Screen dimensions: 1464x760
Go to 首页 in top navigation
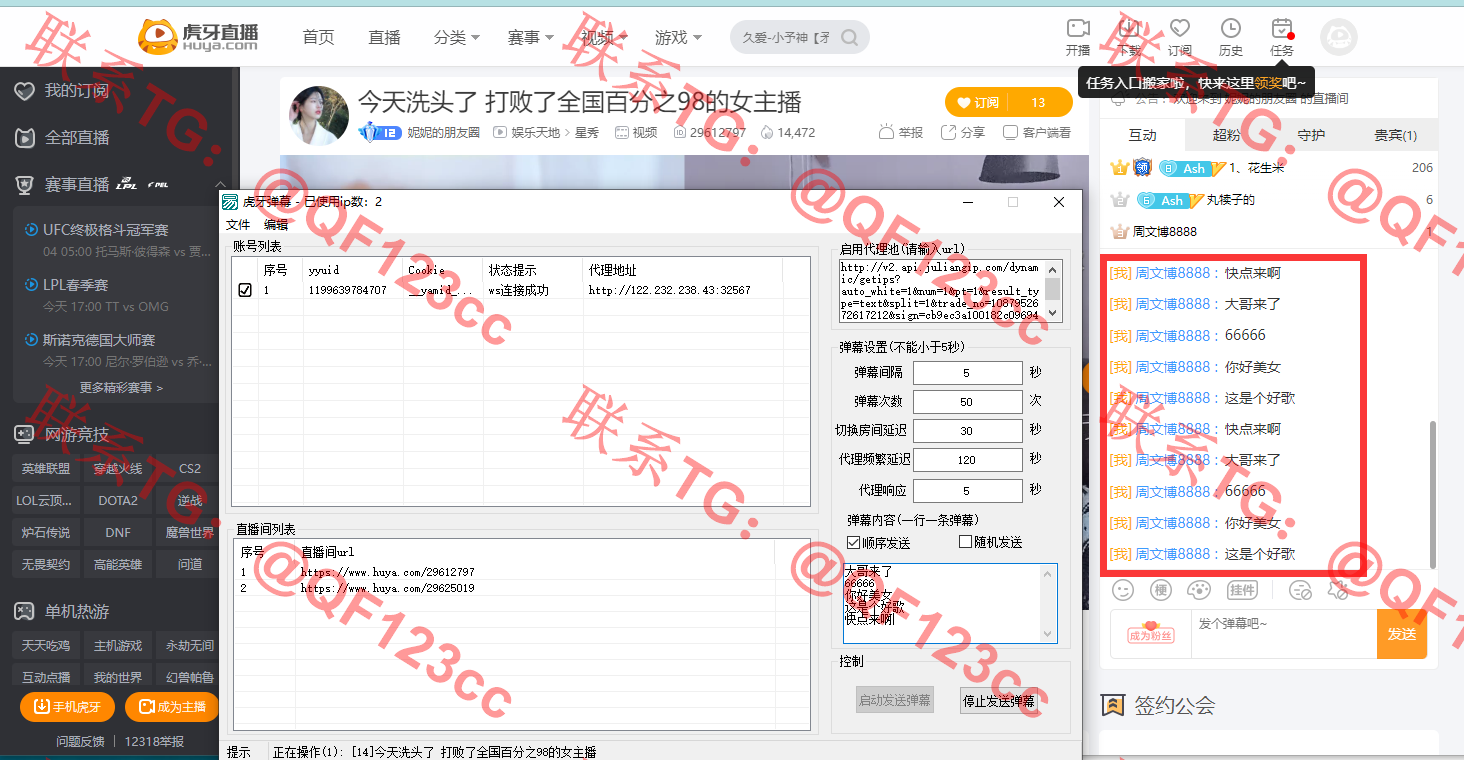tap(318, 37)
